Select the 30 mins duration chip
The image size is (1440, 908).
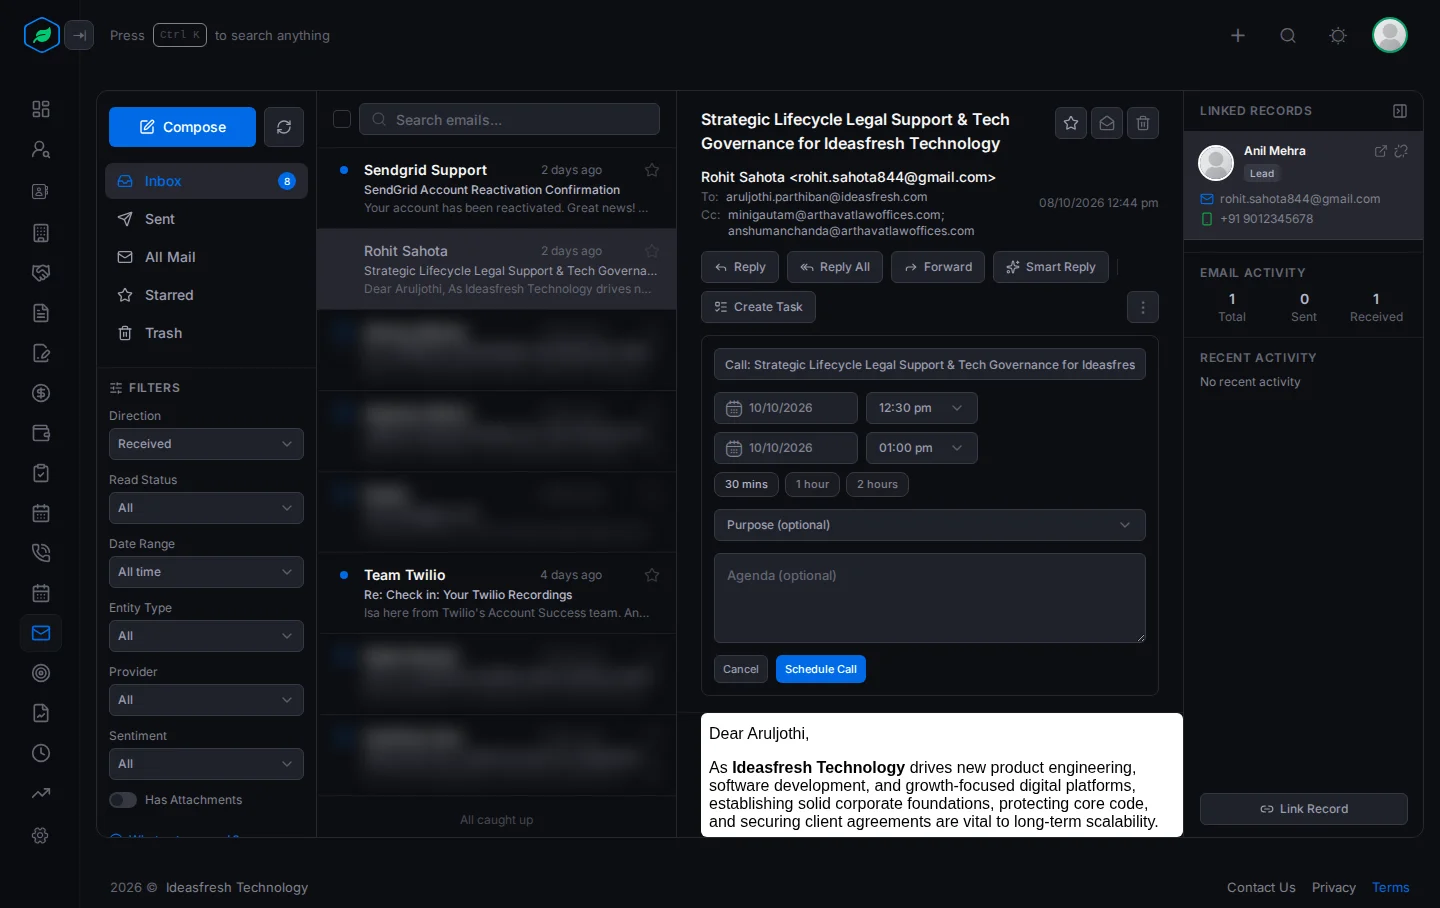[x=746, y=484]
